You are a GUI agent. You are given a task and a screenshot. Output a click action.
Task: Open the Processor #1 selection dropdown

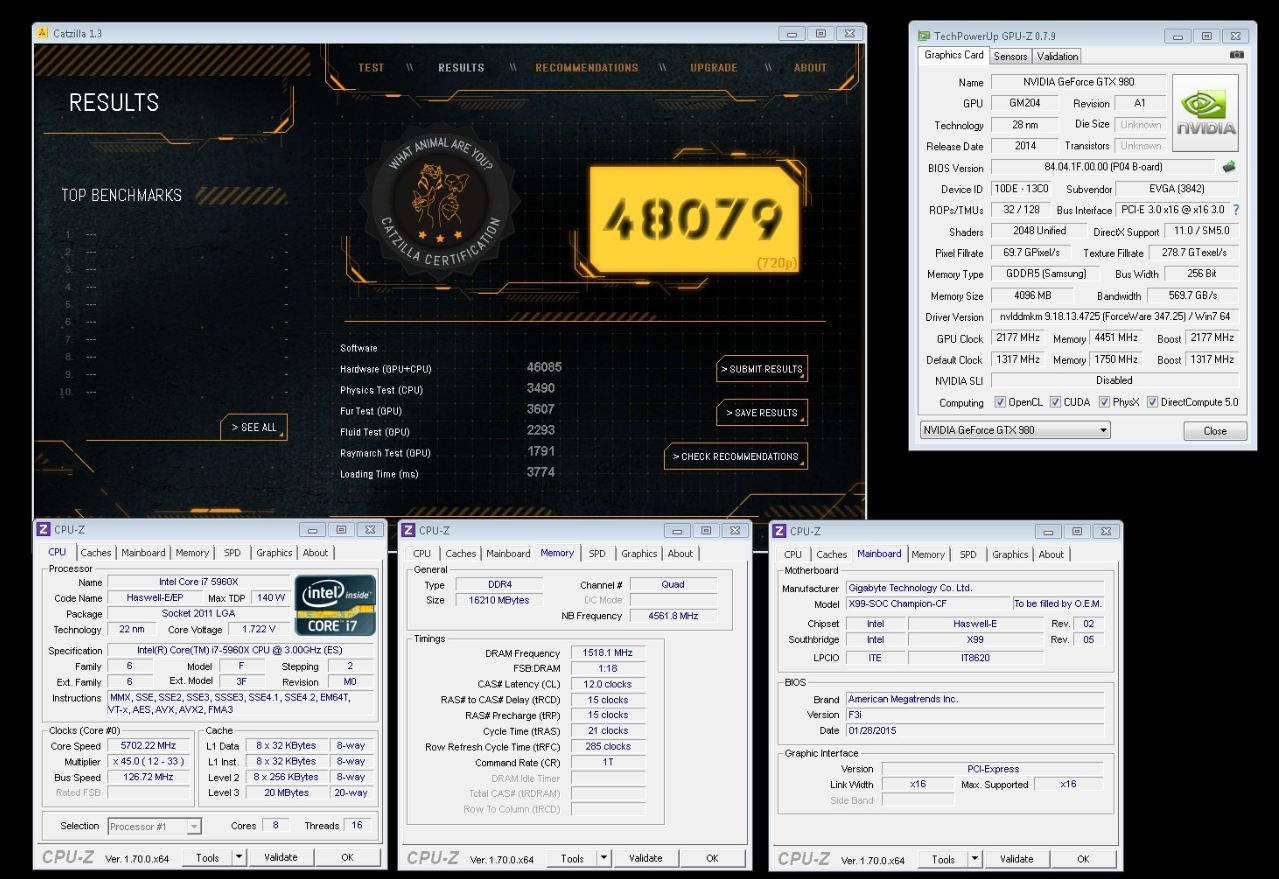coord(154,826)
